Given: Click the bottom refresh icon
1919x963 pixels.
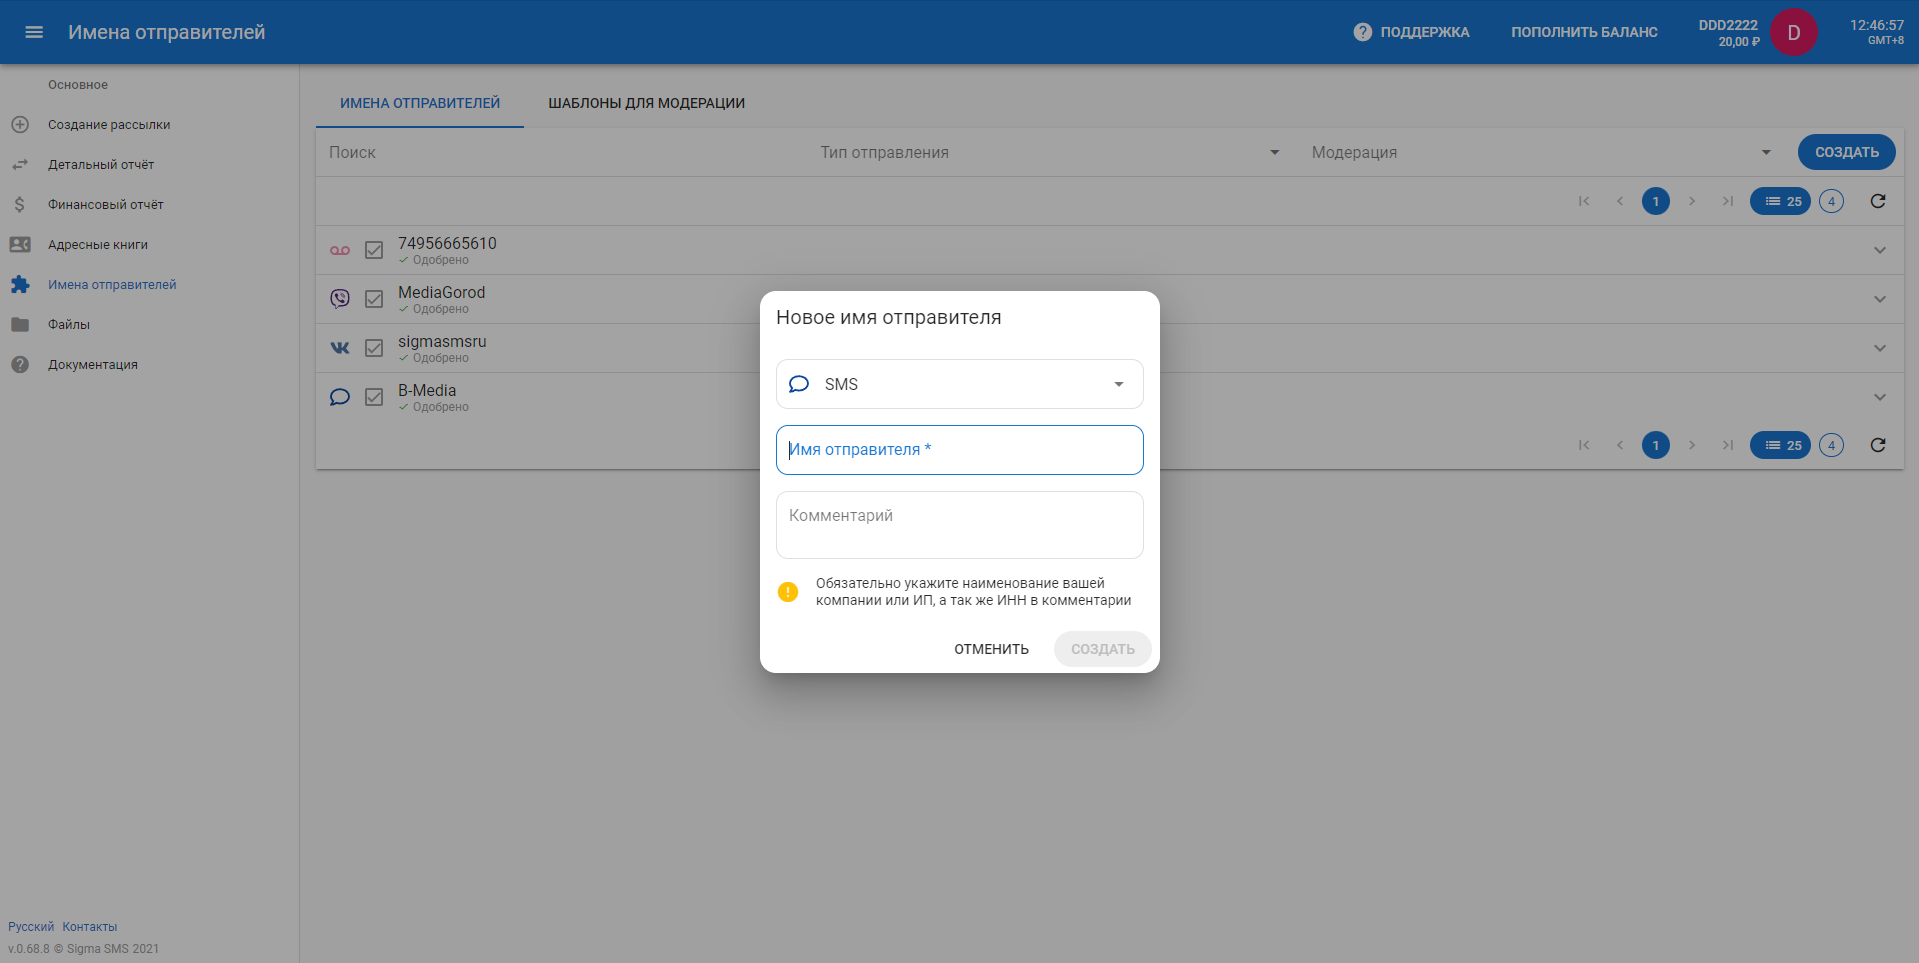Looking at the screenshot, I should pos(1878,445).
